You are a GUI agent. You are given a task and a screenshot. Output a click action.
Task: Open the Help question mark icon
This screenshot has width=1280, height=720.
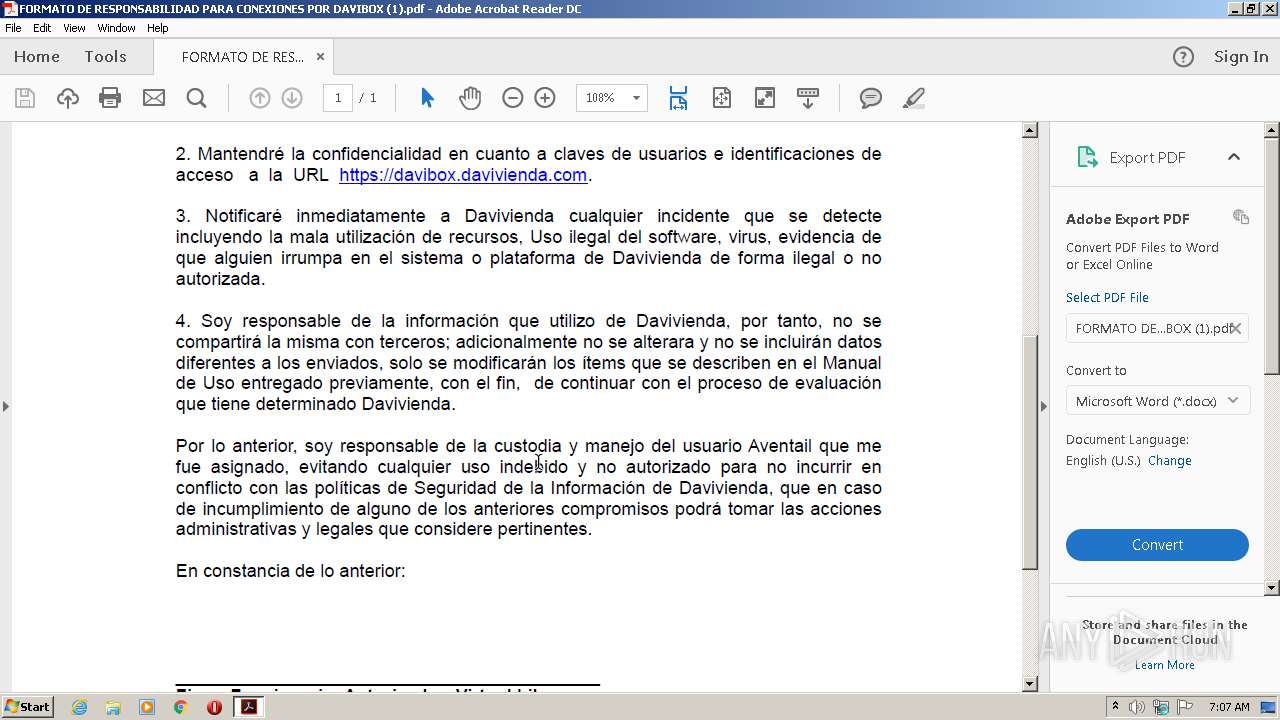click(1183, 57)
